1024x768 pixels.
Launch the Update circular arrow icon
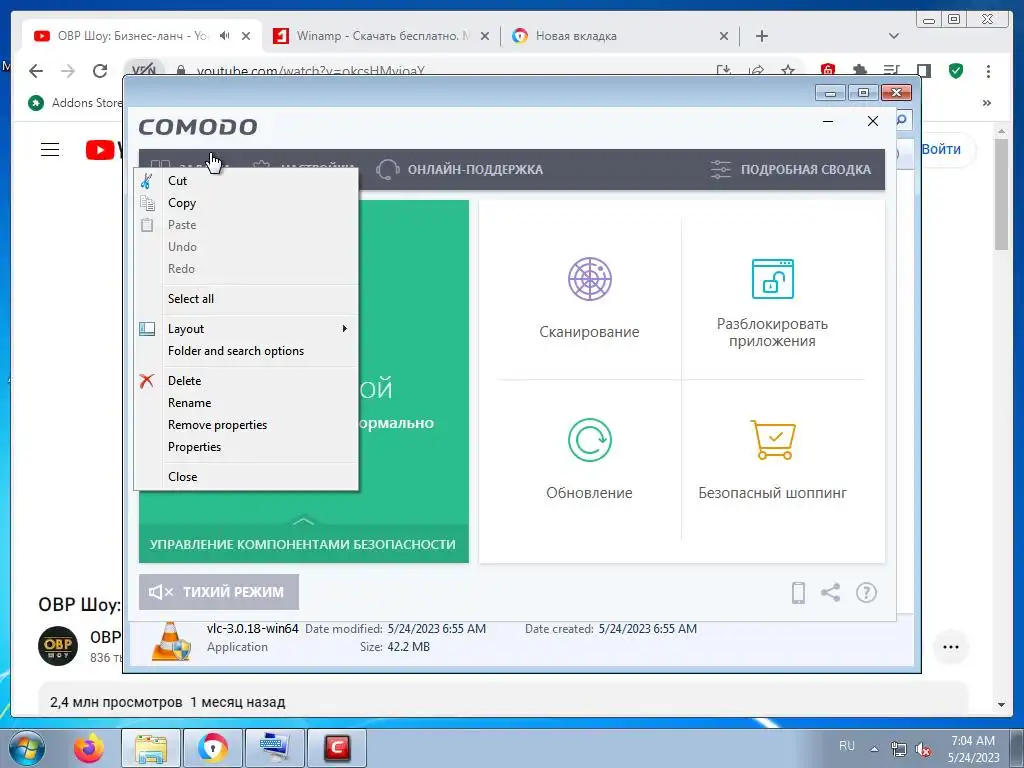point(589,440)
